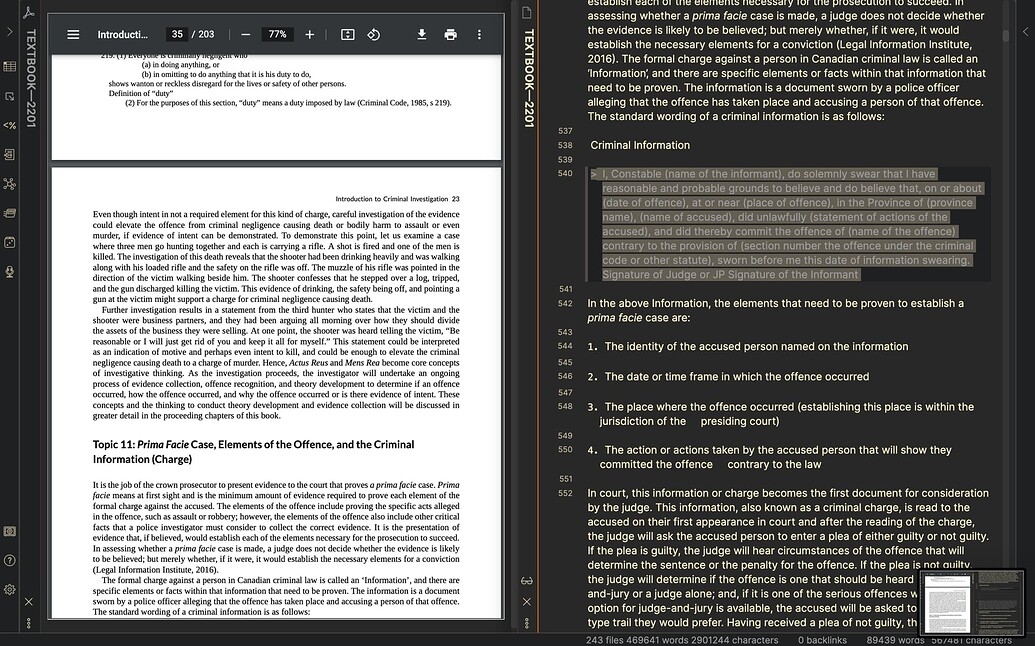The height and width of the screenshot is (646, 1035).
Task: Click the PDF page number field showing 35
Action: [176, 34]
